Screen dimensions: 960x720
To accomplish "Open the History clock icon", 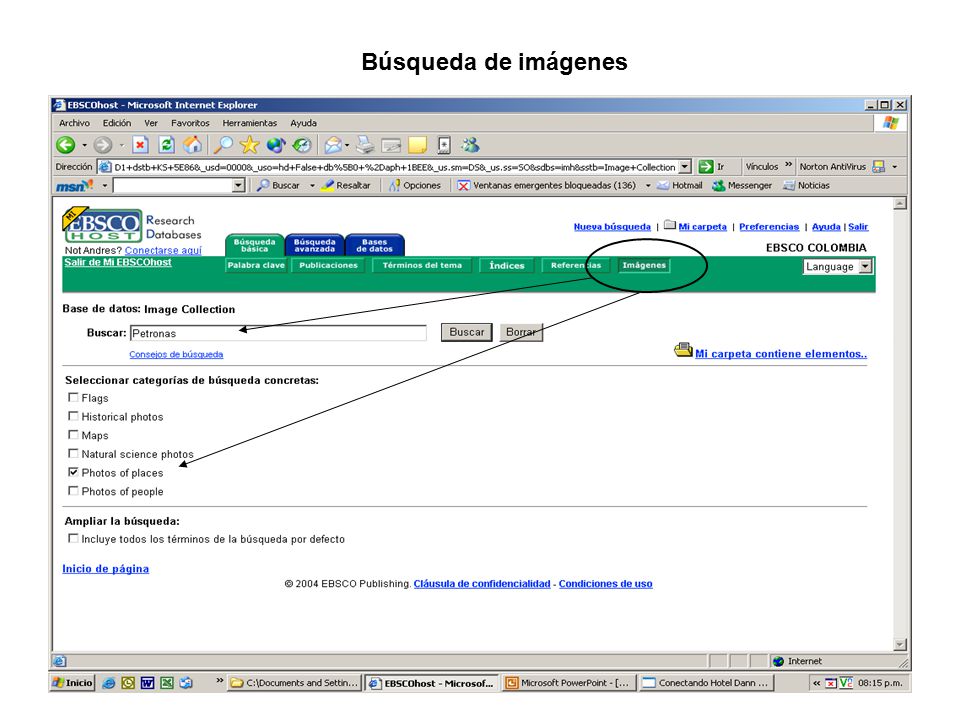I will coord(301,145).
